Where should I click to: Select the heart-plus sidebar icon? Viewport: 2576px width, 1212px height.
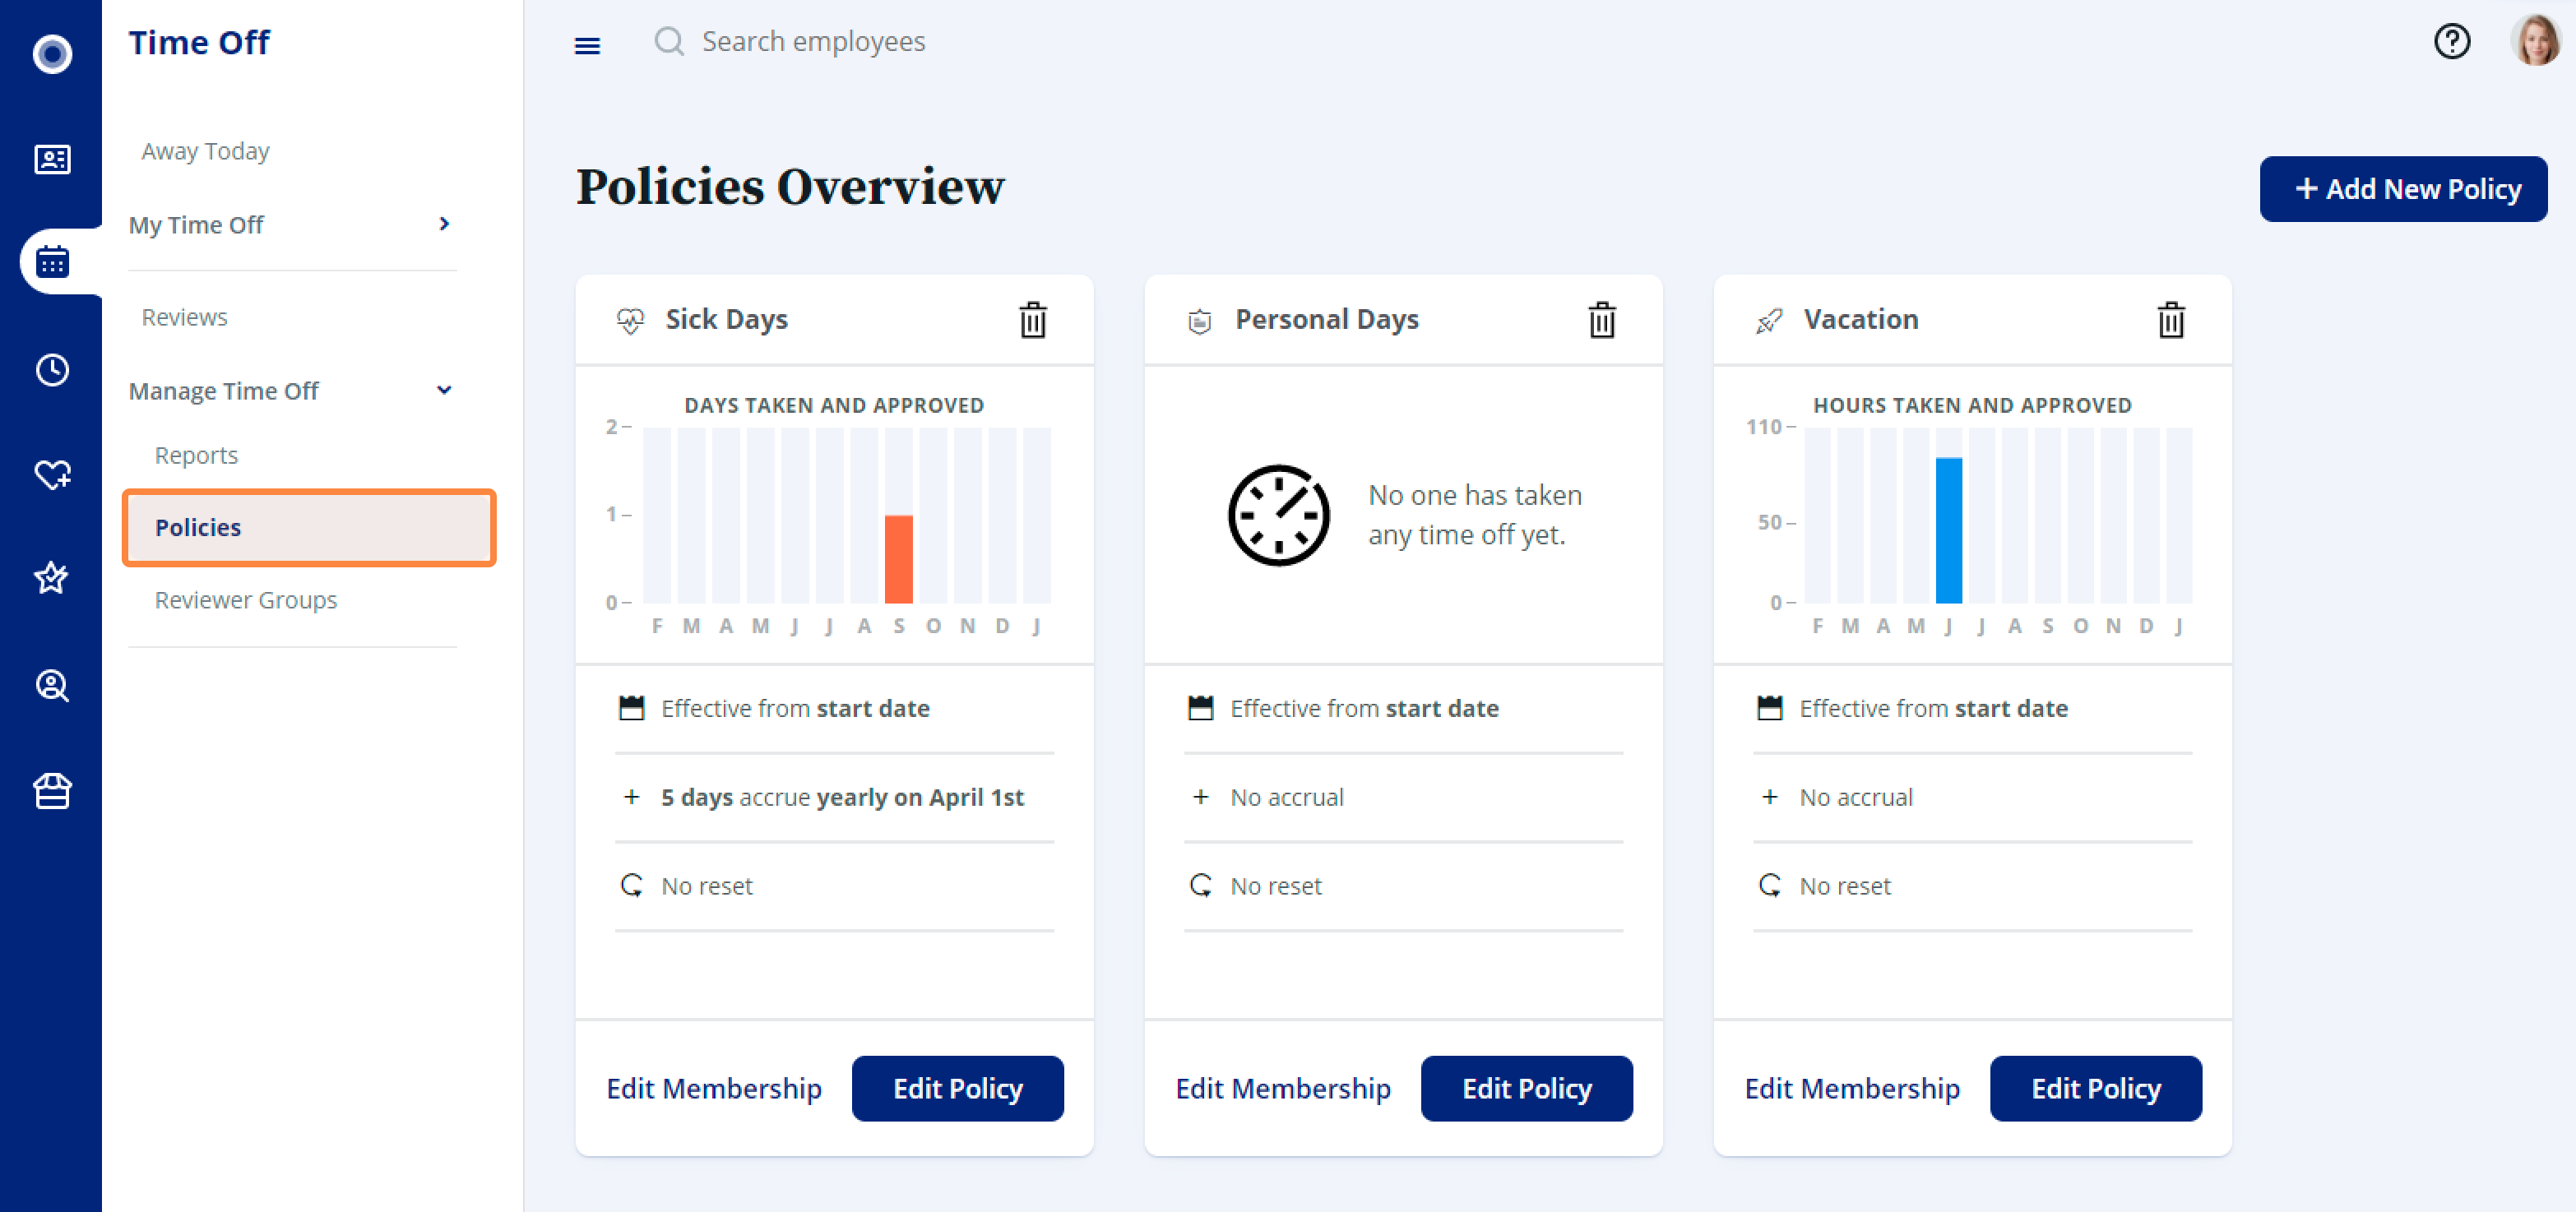[x=52, y=474]
